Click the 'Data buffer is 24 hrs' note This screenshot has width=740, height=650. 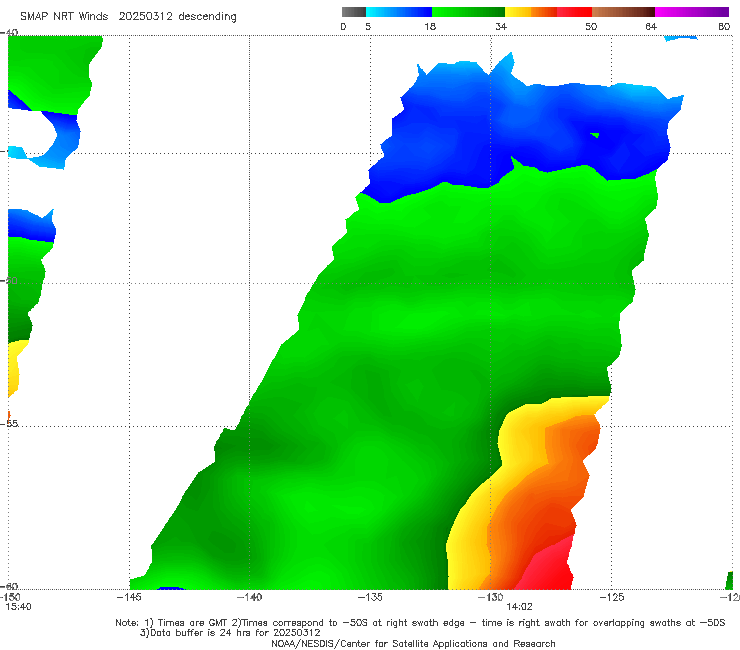pyautogui.click(x=230, y=633)
